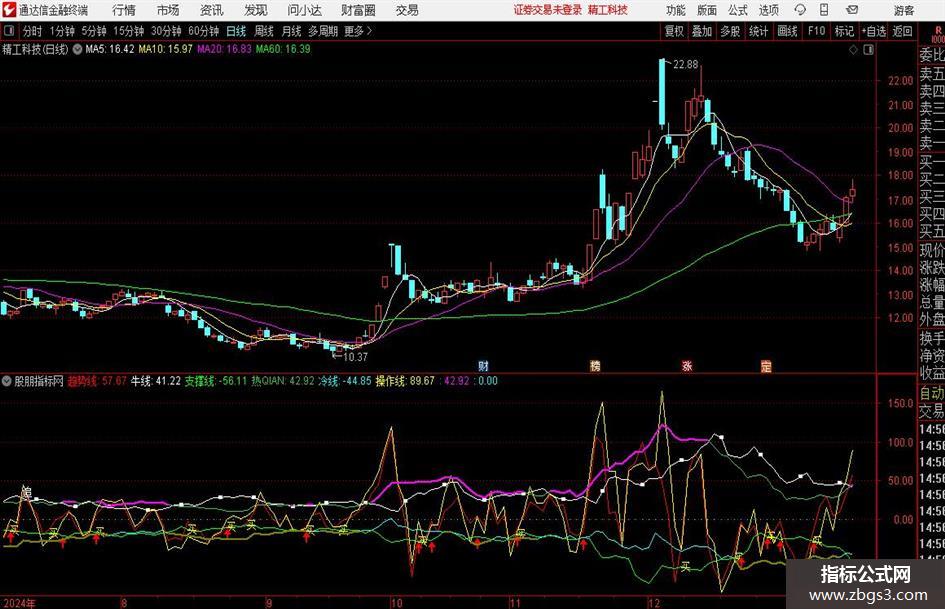Click the 统计 statistics button
Screen dimensions: 945x609
click(x=758, y=31)
